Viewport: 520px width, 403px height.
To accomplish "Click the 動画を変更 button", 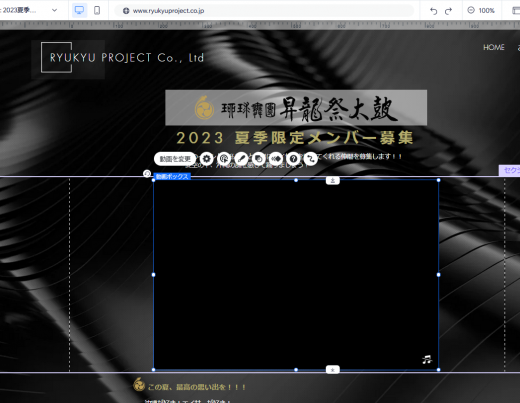I will [x=175, y=159].
